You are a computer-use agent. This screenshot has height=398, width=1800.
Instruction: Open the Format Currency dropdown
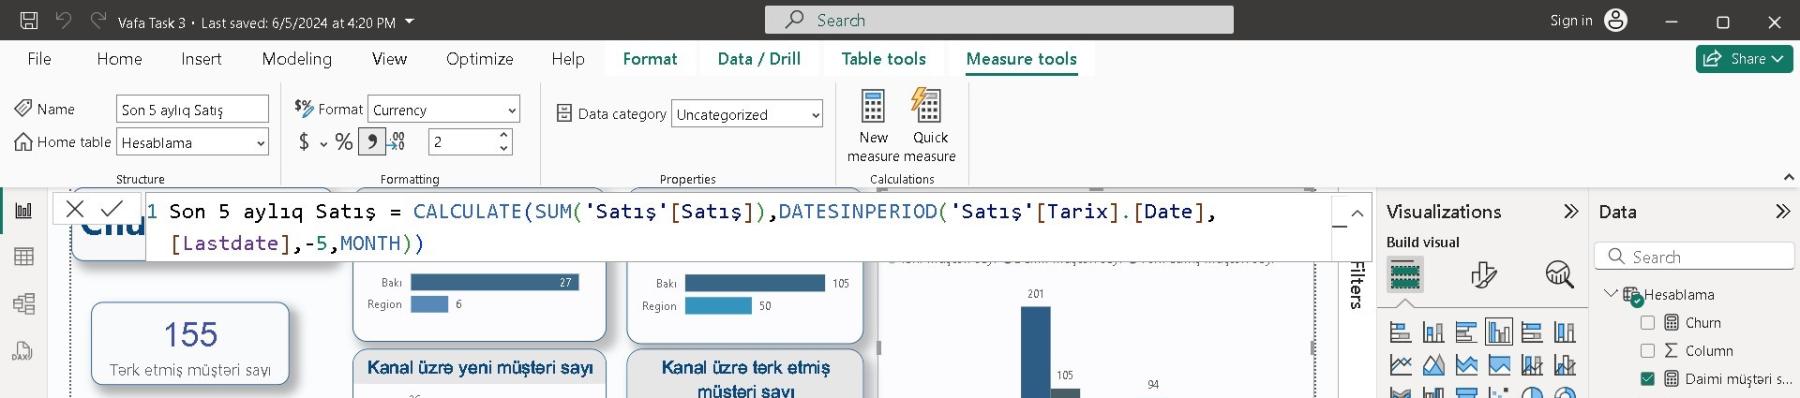[x=444, y=109]
